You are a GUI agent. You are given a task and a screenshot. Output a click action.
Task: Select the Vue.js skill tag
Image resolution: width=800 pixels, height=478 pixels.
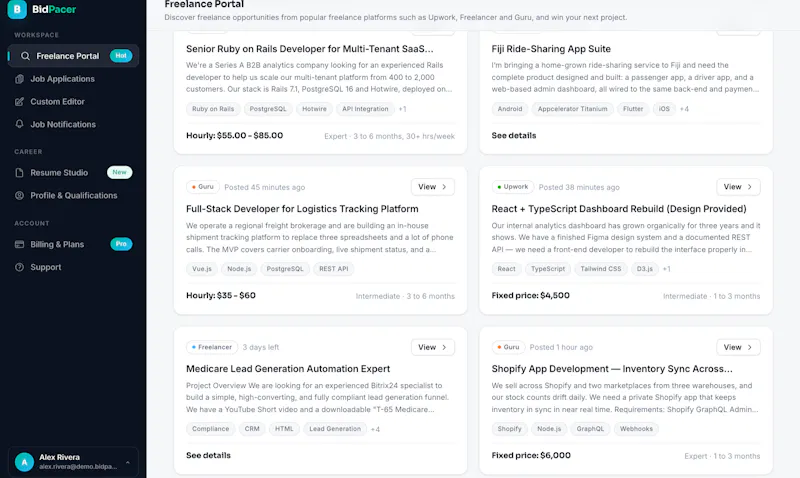click(x=202, y=269)
